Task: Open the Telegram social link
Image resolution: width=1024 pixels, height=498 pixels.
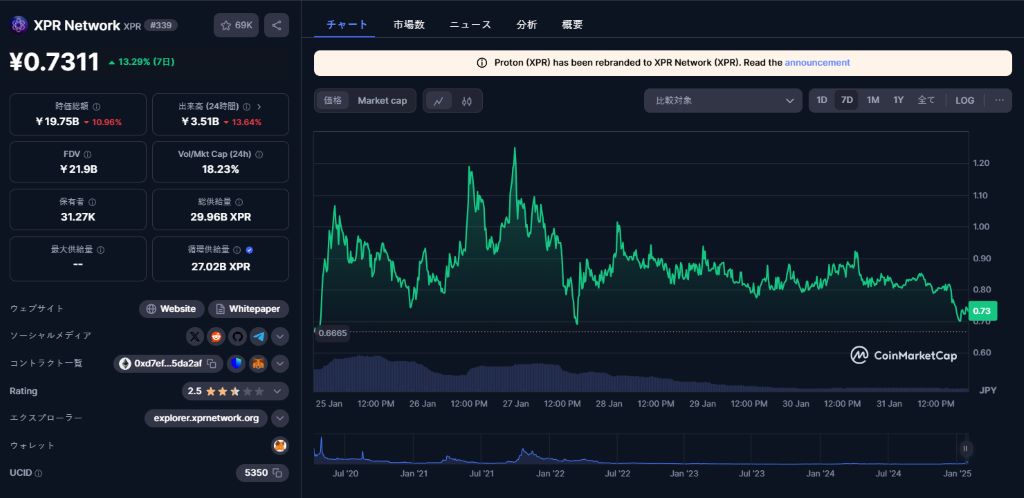Action: pos(258,337)
